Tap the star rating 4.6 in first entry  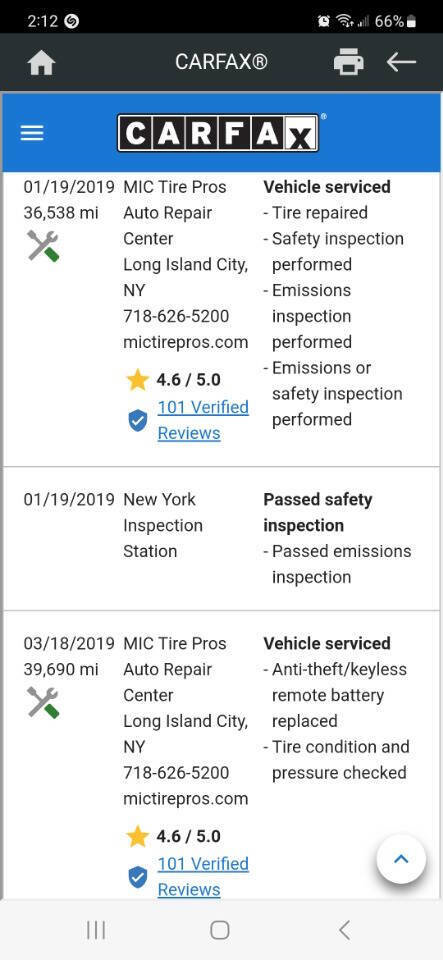tap(173, 380)
